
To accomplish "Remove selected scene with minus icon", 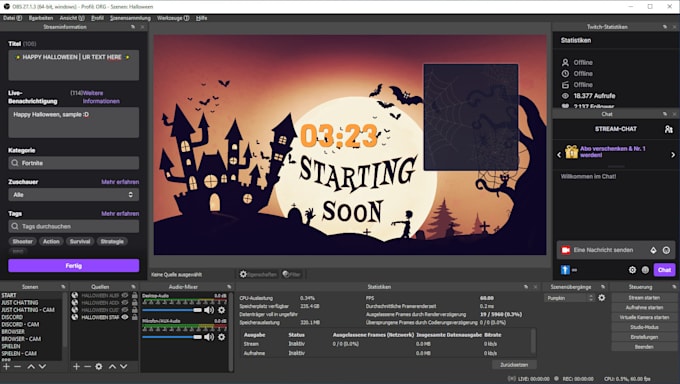I will [17, 367].
